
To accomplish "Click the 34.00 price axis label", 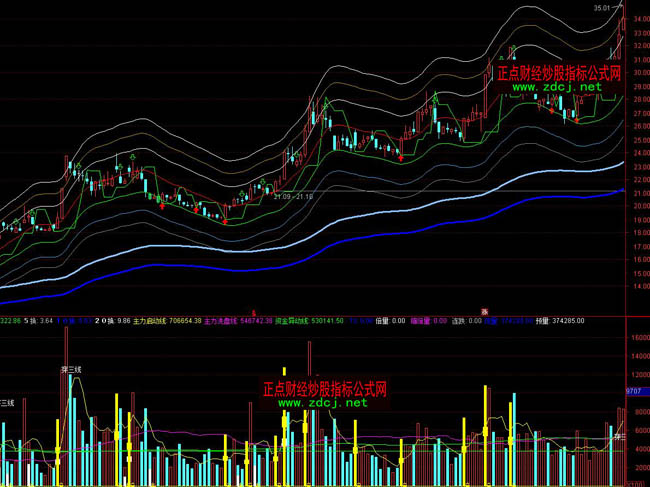I will (x=637, y=20).
